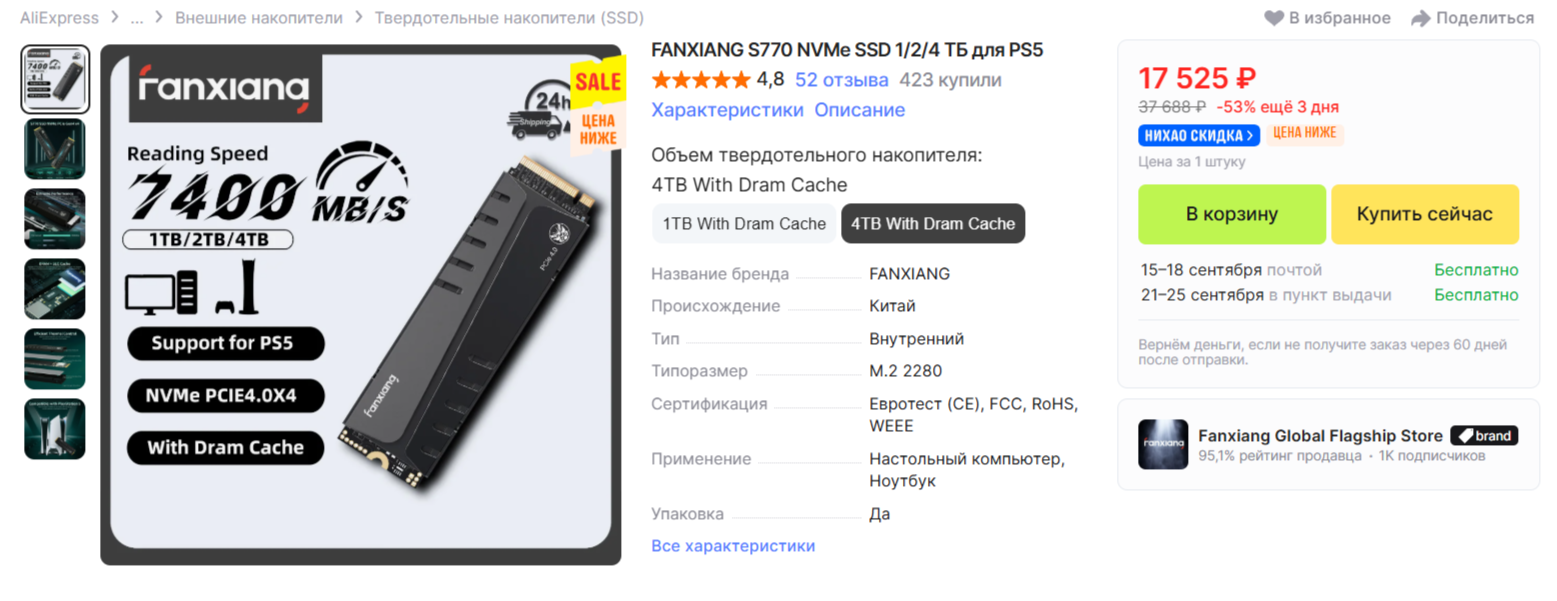Select the second product thumbnail
This screenshot has width=1557, height=601.
coord(55,149)
